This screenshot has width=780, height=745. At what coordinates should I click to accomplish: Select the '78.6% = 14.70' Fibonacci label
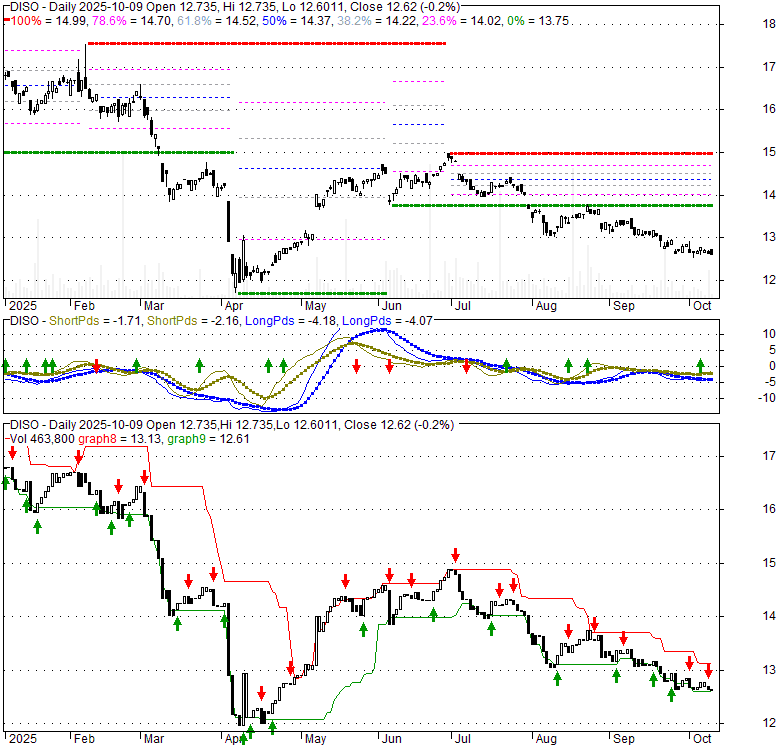[x=132, y=21]
